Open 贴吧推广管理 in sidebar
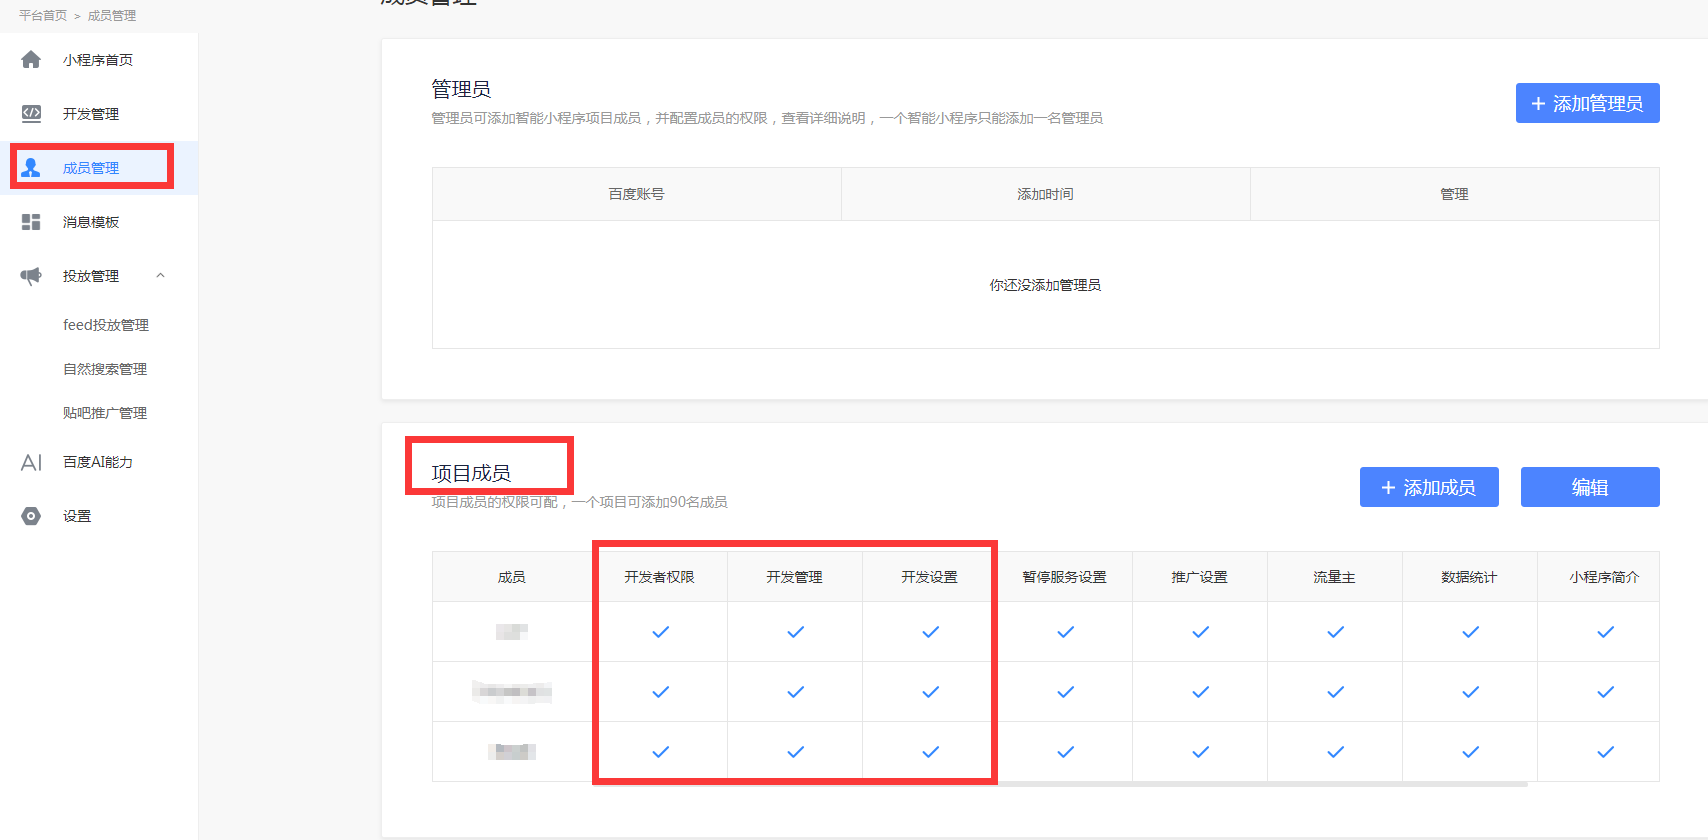This screenshot has width=1708, height=840. 104,413
